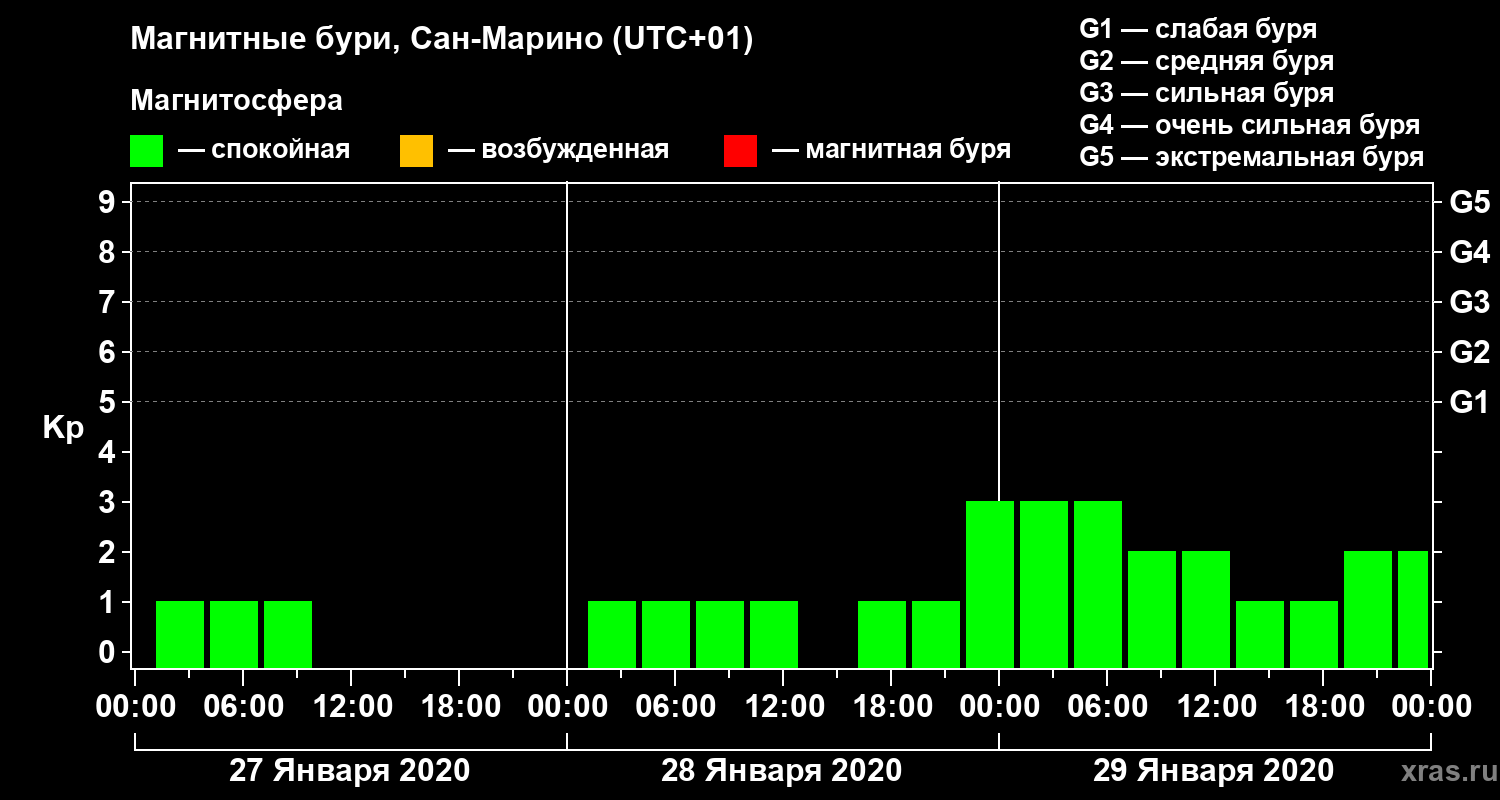Screen dimensions: 1500x800
Task: Click the '0' value on Kp axis
Action: point(109,652)
